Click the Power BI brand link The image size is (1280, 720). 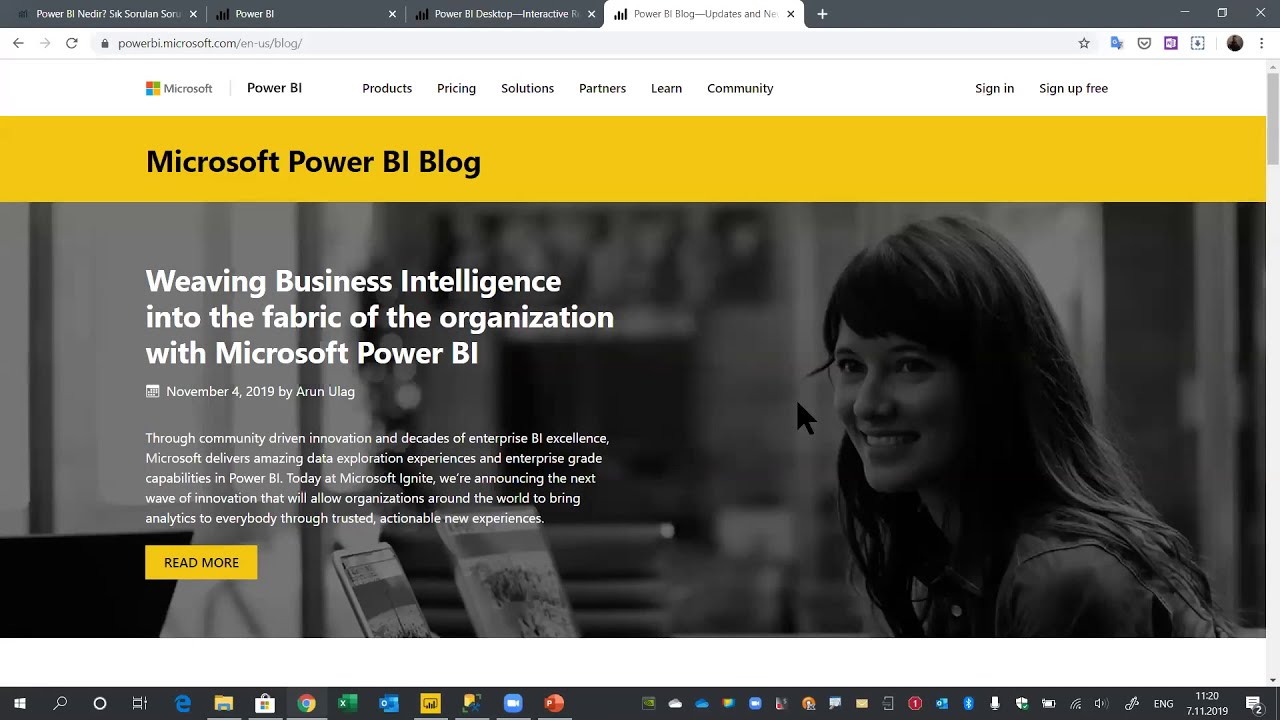(274, 88)
